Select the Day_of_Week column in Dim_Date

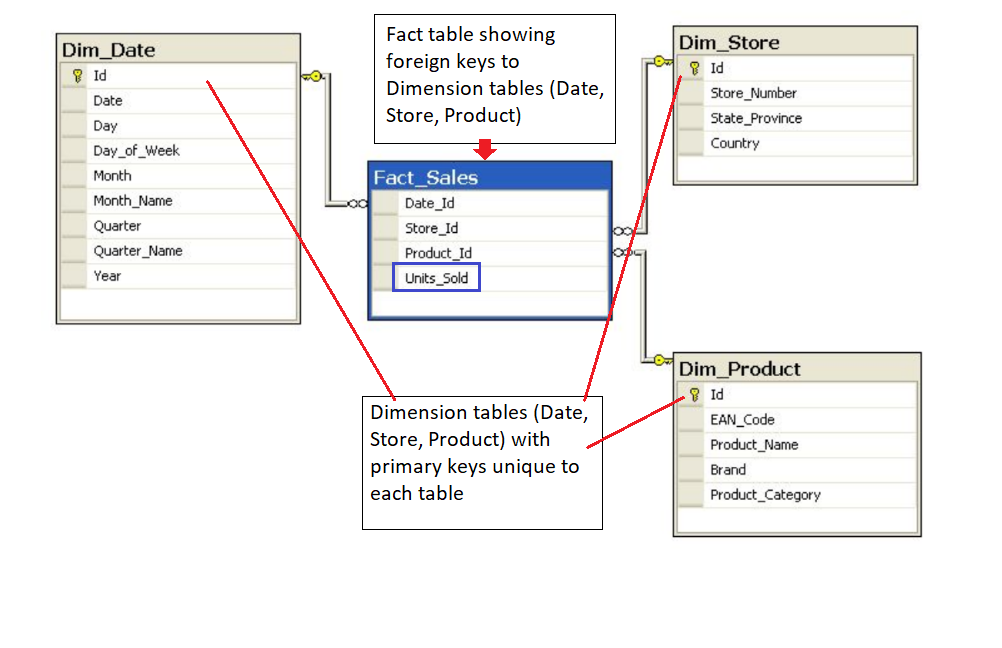point(137,151)
